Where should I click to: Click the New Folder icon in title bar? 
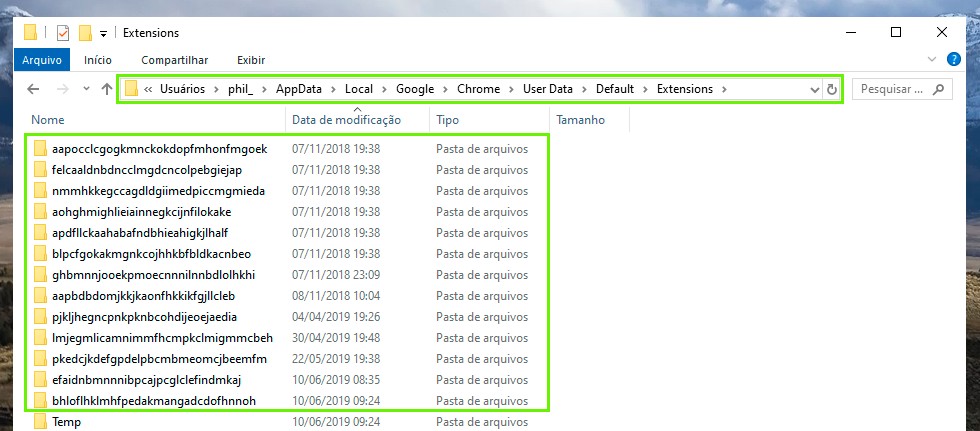click(85, 32)
